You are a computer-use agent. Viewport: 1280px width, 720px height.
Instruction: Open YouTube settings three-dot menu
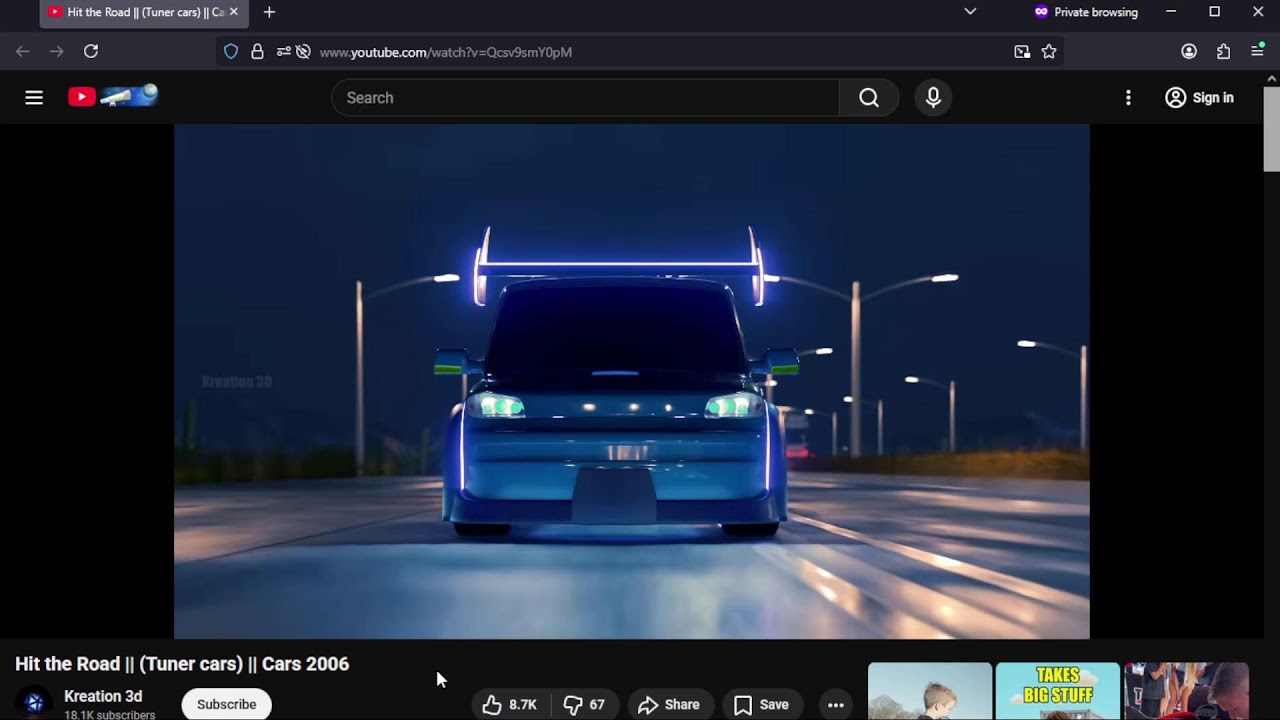[1128, 97]
